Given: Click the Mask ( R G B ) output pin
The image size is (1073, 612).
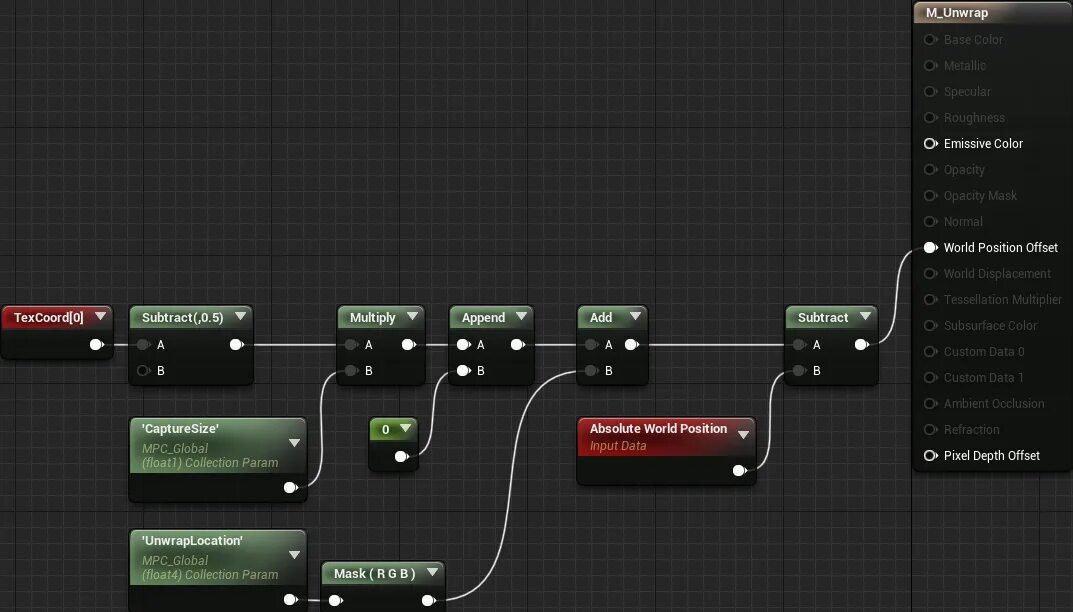Looking at the screenshot, I should [x=428, y=600].
